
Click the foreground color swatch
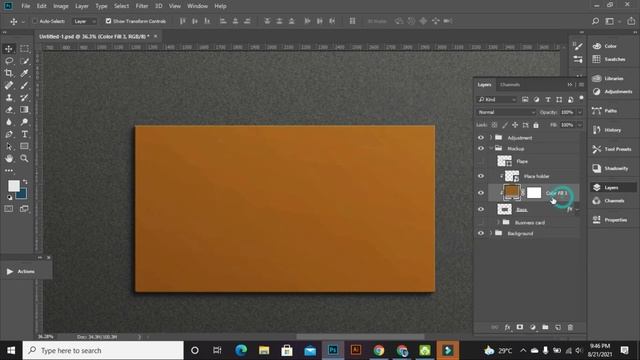click(13, 186)
